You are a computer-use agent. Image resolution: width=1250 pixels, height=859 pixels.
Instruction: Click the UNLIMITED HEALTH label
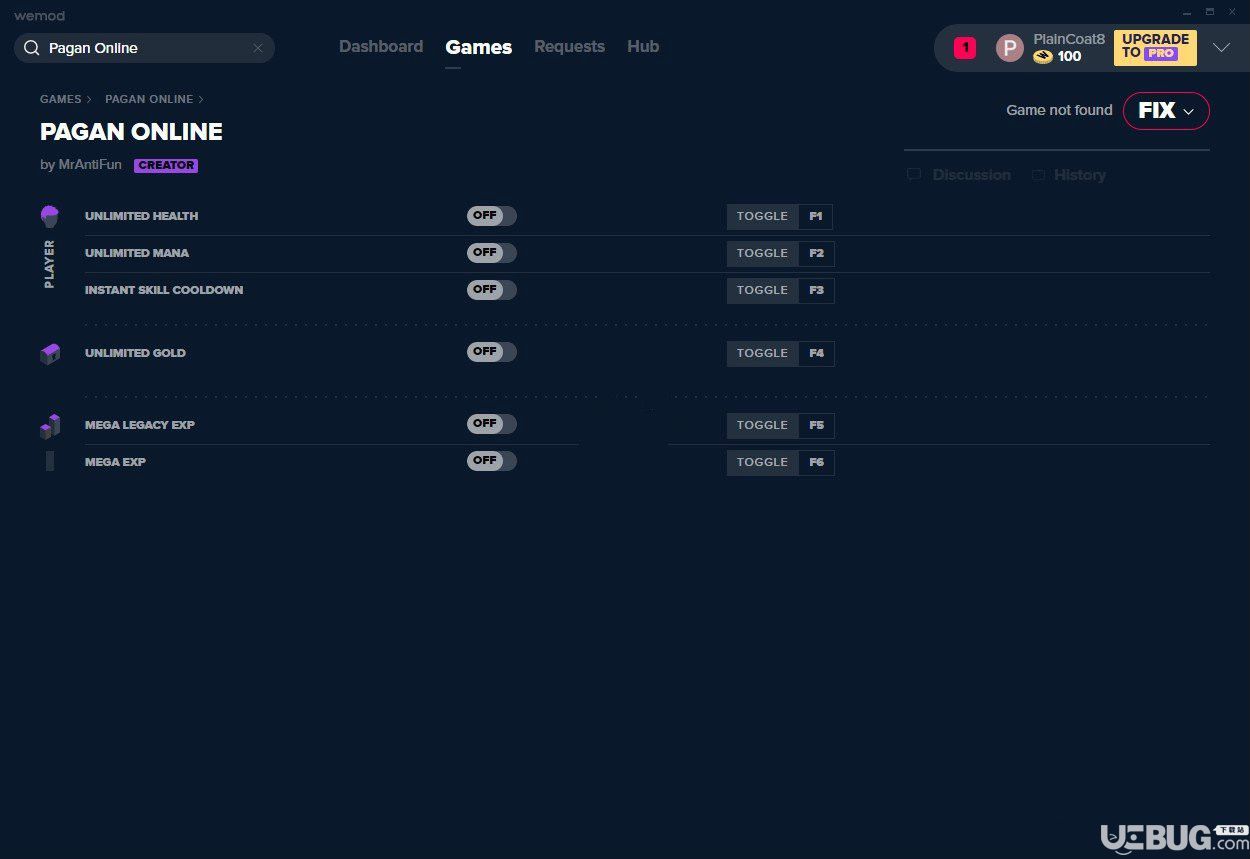coord(141,216)
